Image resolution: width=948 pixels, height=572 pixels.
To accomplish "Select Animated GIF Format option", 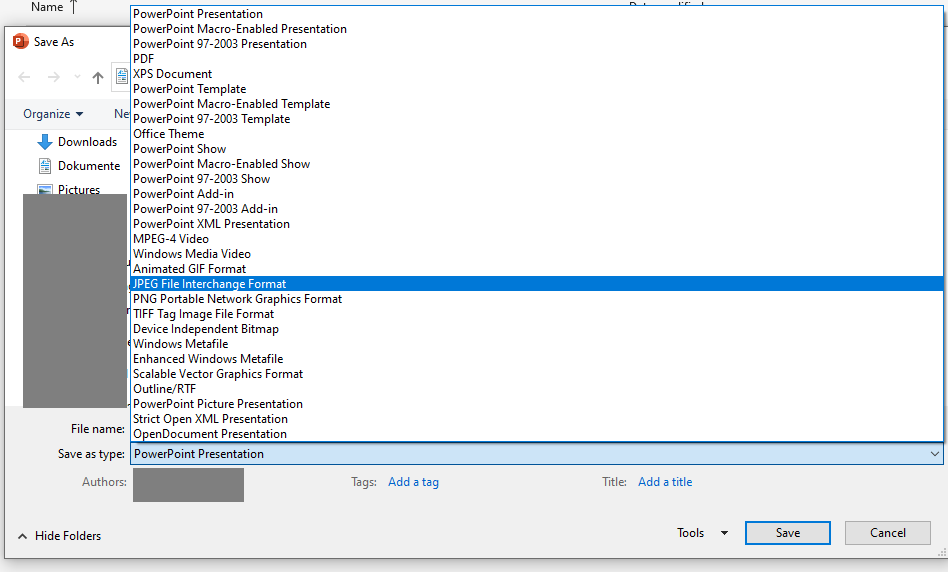I will click(x=189, y=269).
